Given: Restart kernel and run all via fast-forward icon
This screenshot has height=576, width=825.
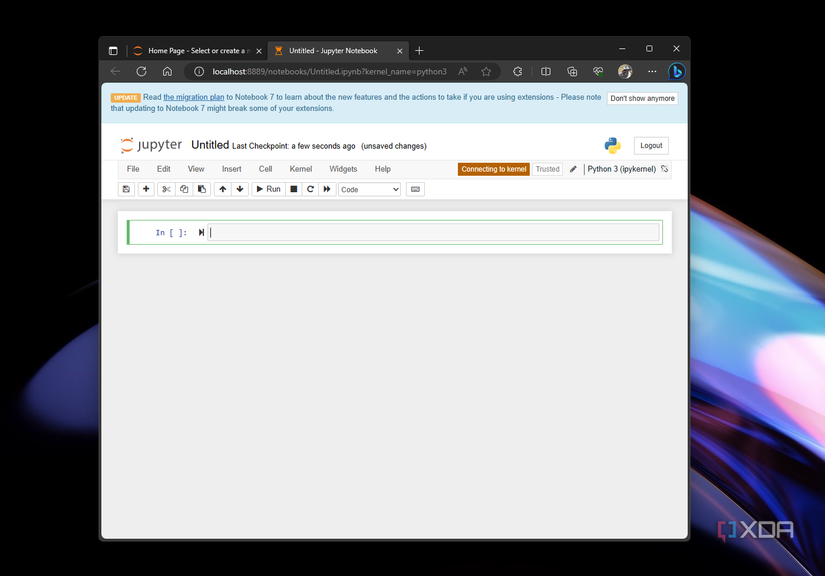Looking at the screenshot, I should point(326,189).
